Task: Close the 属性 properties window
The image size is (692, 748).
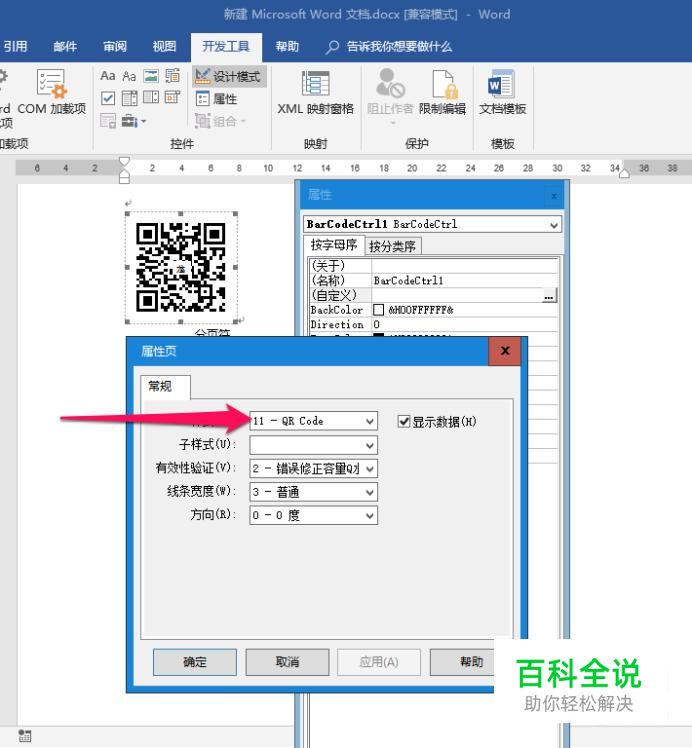Action: pos(554,196)
